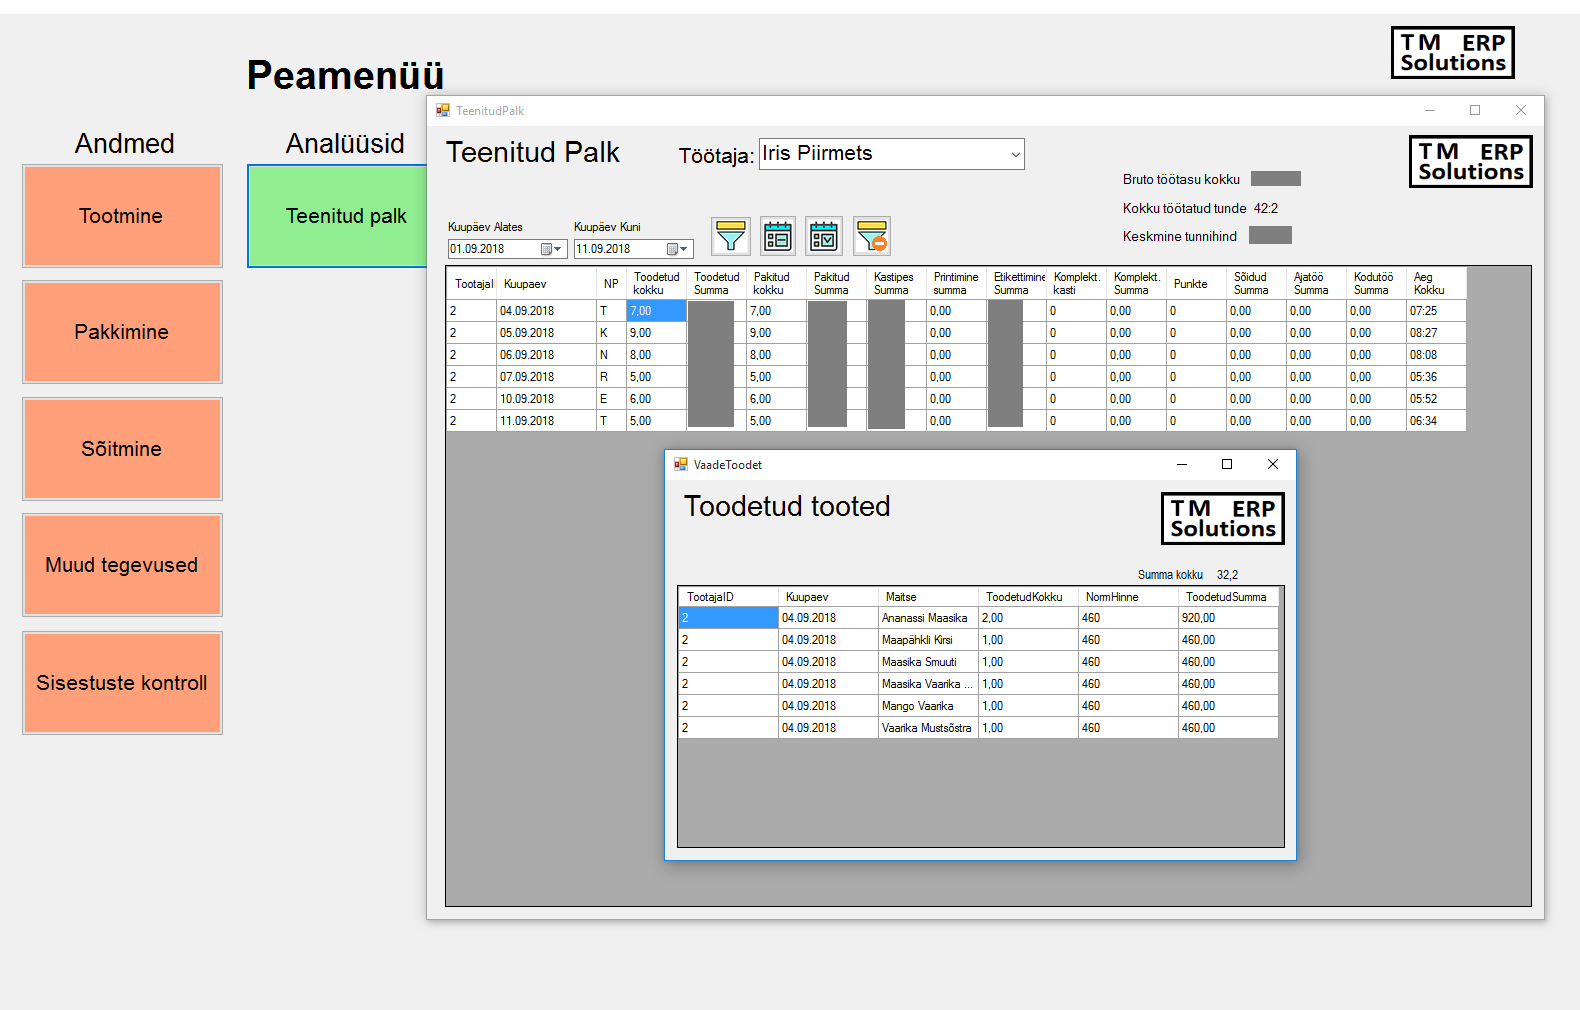Open the Töötaja employee dropdown
Image resolution: width=1580 pixels, height=1010 pixels.
click(x=1015, y=154)
